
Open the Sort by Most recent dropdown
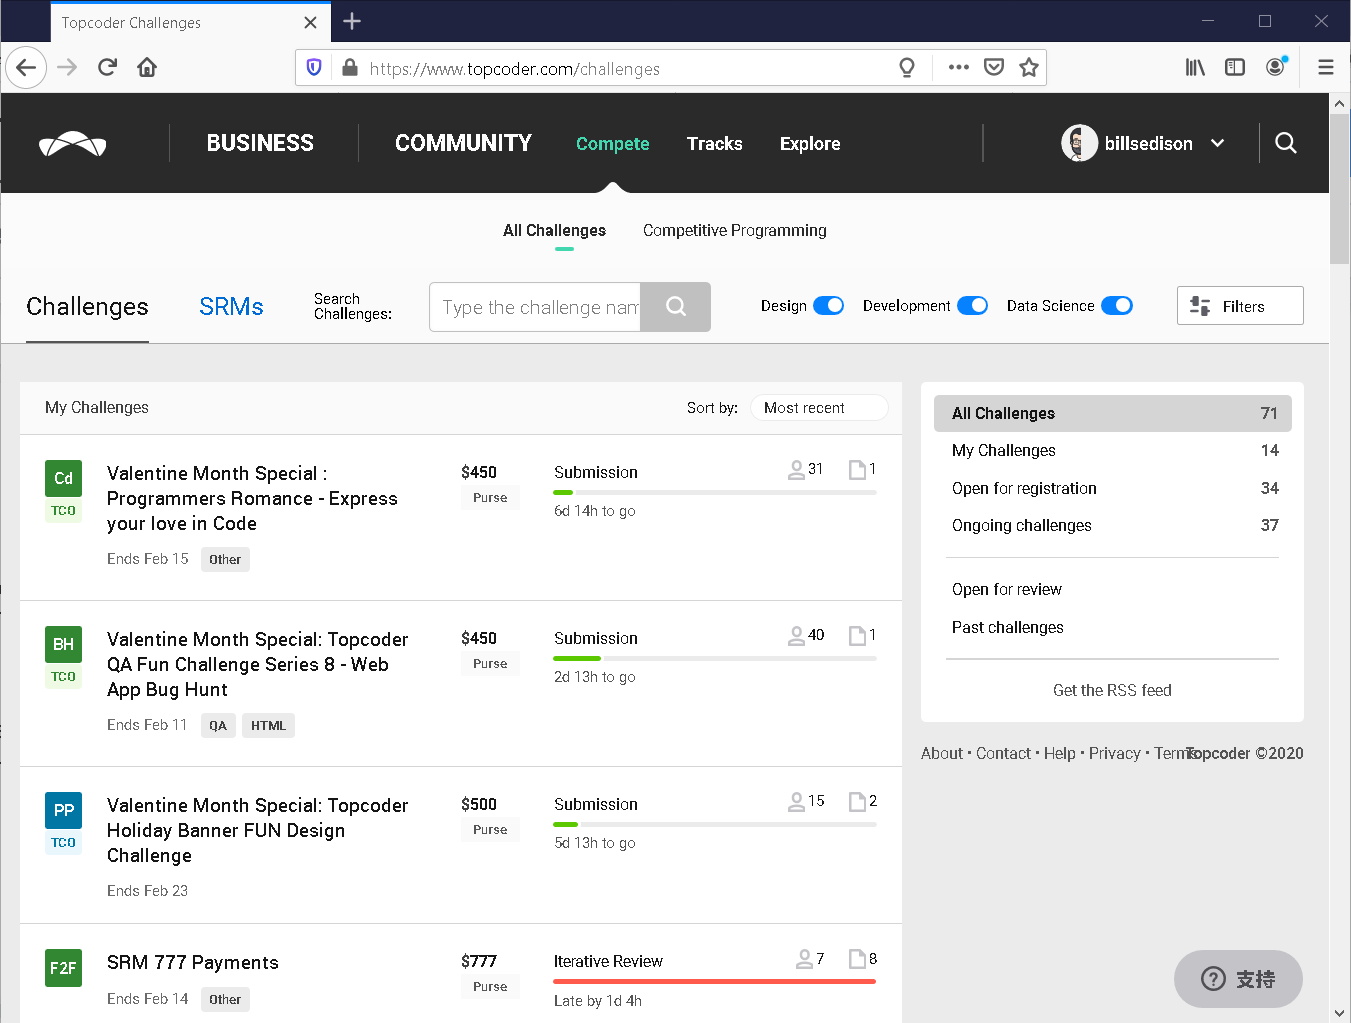[x=819, y=408]
